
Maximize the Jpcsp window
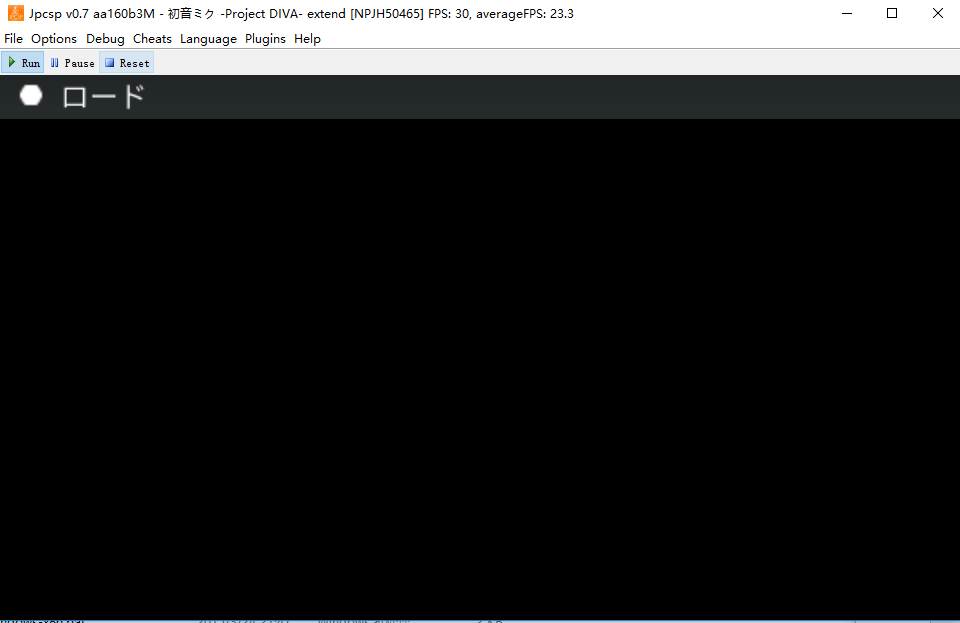click(x=892, y=13)
